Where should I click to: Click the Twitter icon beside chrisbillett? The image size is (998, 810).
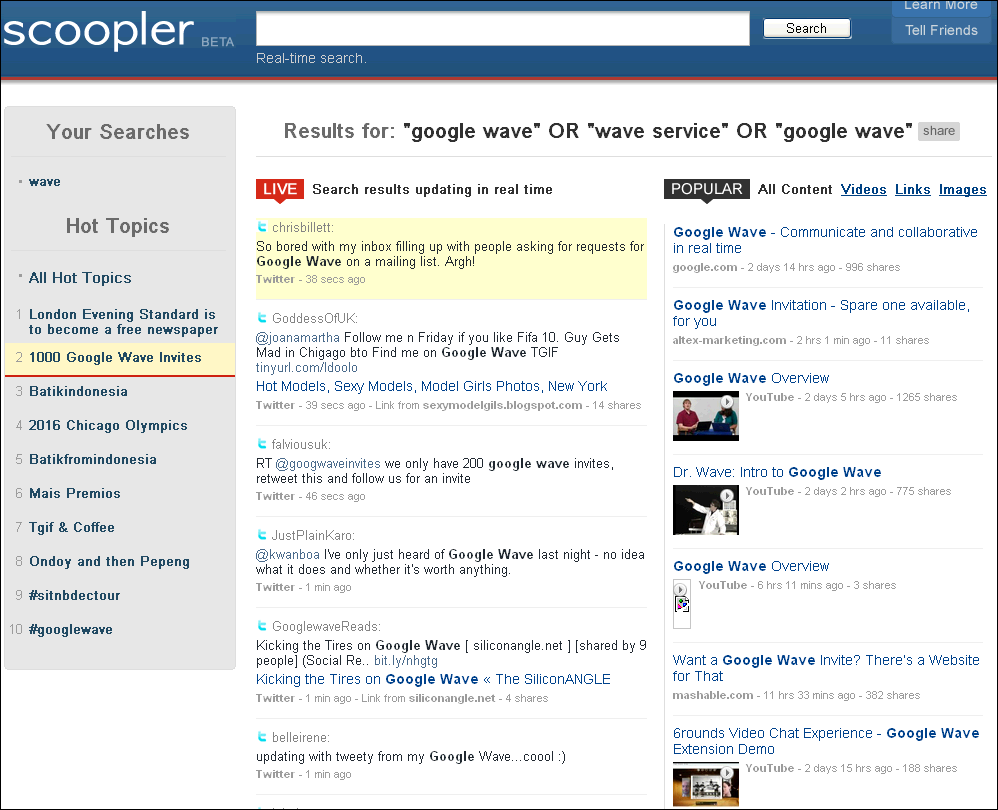pos(262,227)
